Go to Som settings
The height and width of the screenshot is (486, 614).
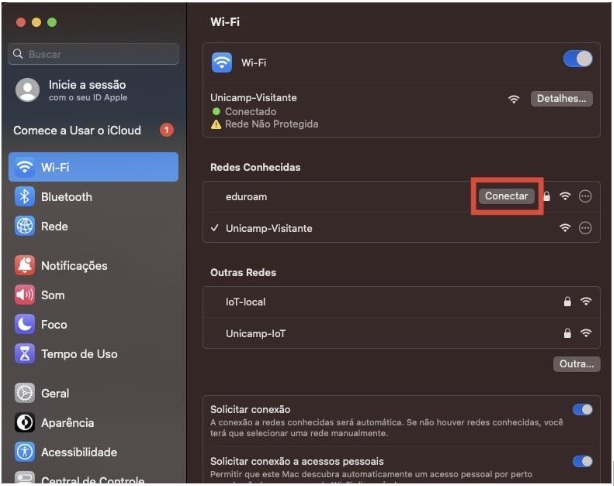[93, 295]
